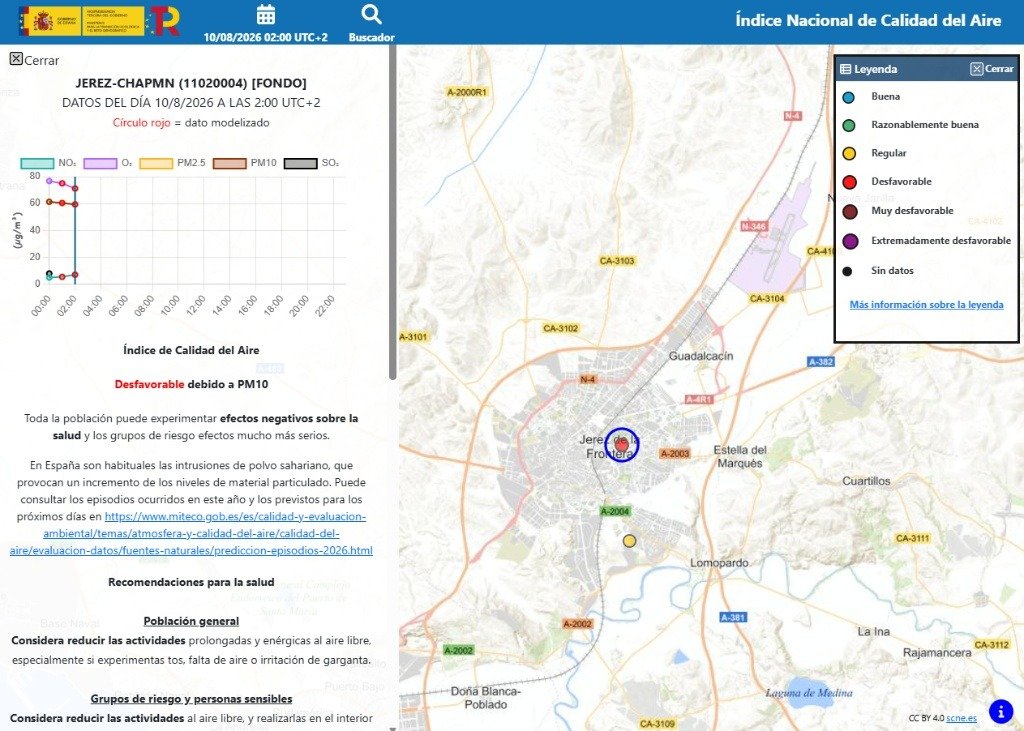This screenshot has width=1024, height=731.
Task: Click 'Grupos de riesgo y personas sensibles' heading
Action: pyautogui.click(x=191, y=699)
